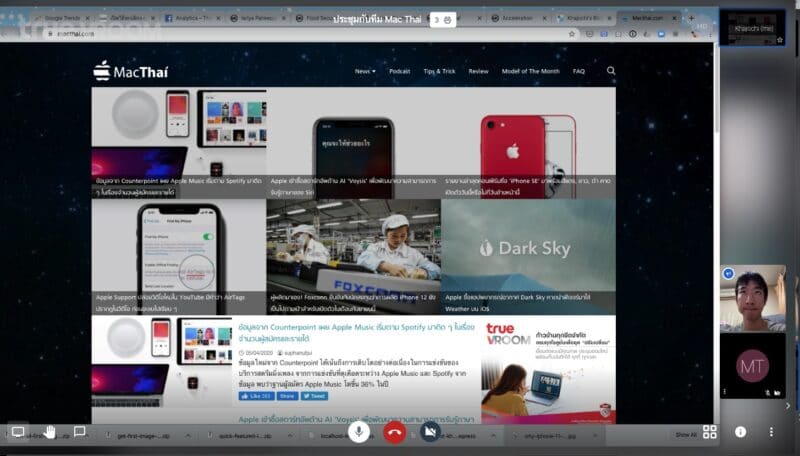Mute the microphone in the meeting
This screenshot has height=456, width=800.
click(x=359, y=433)
